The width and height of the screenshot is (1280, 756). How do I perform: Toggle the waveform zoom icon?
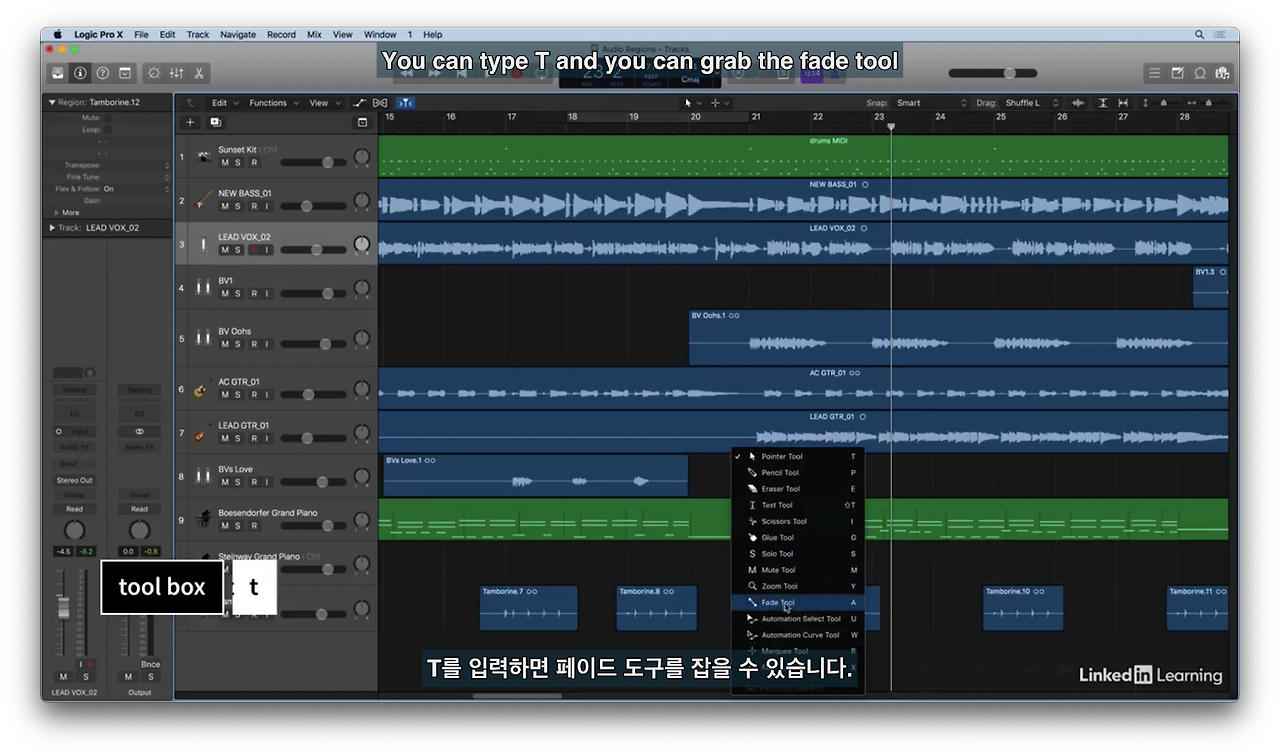[x=1078, y=103]
